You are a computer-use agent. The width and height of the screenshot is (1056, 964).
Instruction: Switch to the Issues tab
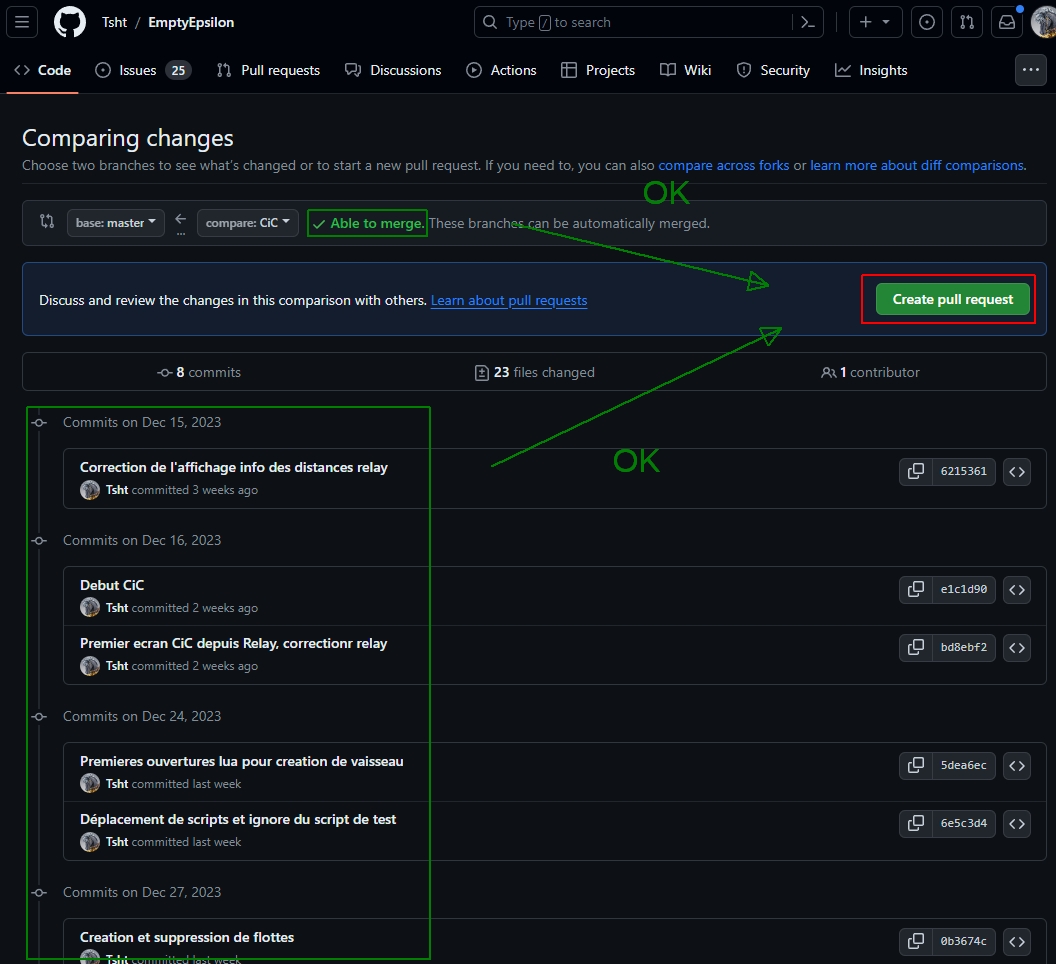pyautogui.click(x=141, y=70)
